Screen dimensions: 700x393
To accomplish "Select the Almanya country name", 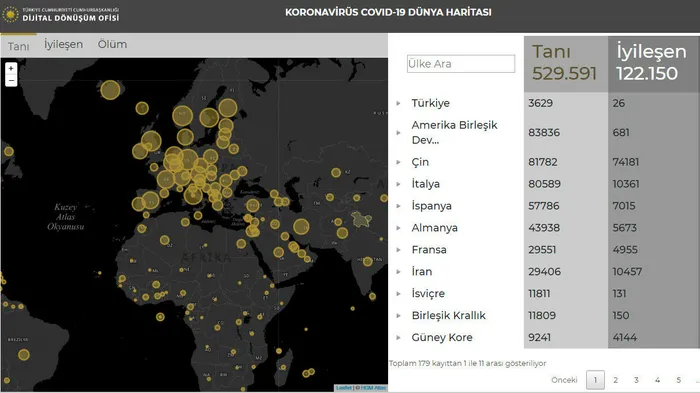I will point(434,228).
